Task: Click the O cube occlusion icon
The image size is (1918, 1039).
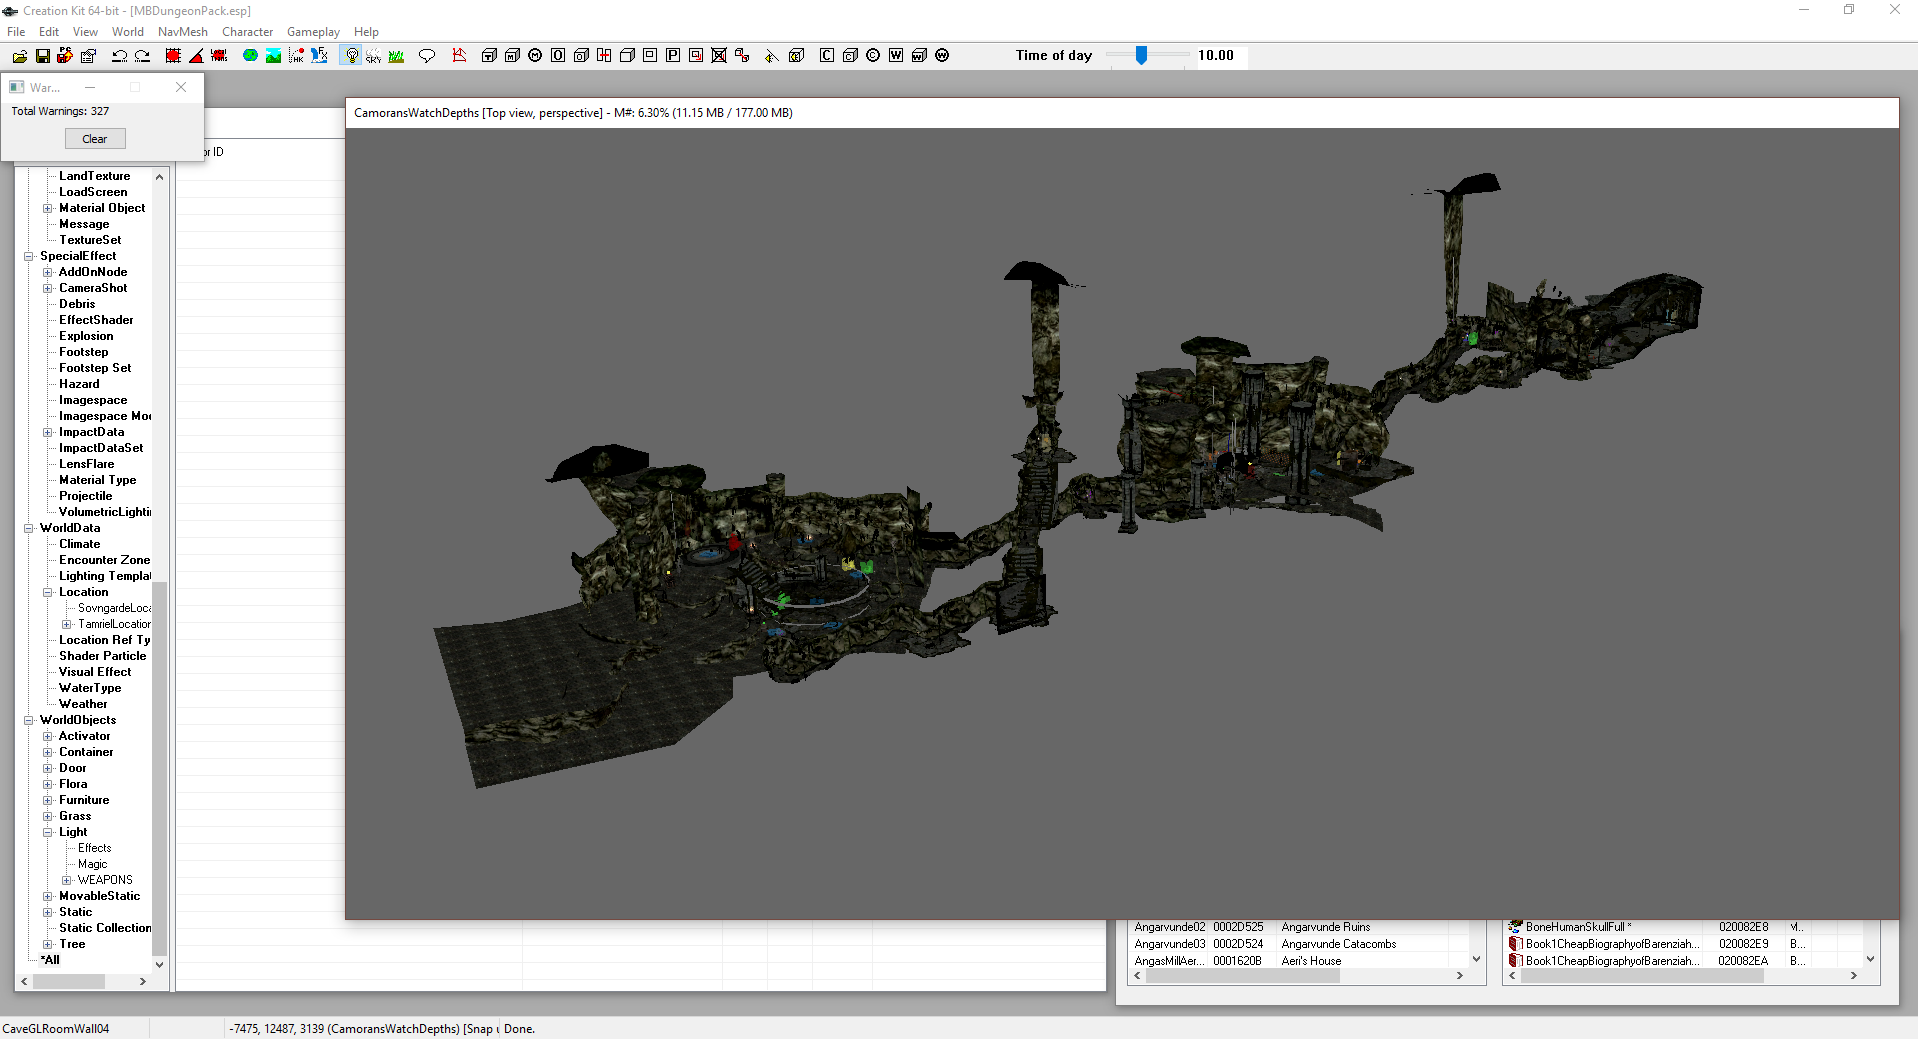Action: (581, 56)
